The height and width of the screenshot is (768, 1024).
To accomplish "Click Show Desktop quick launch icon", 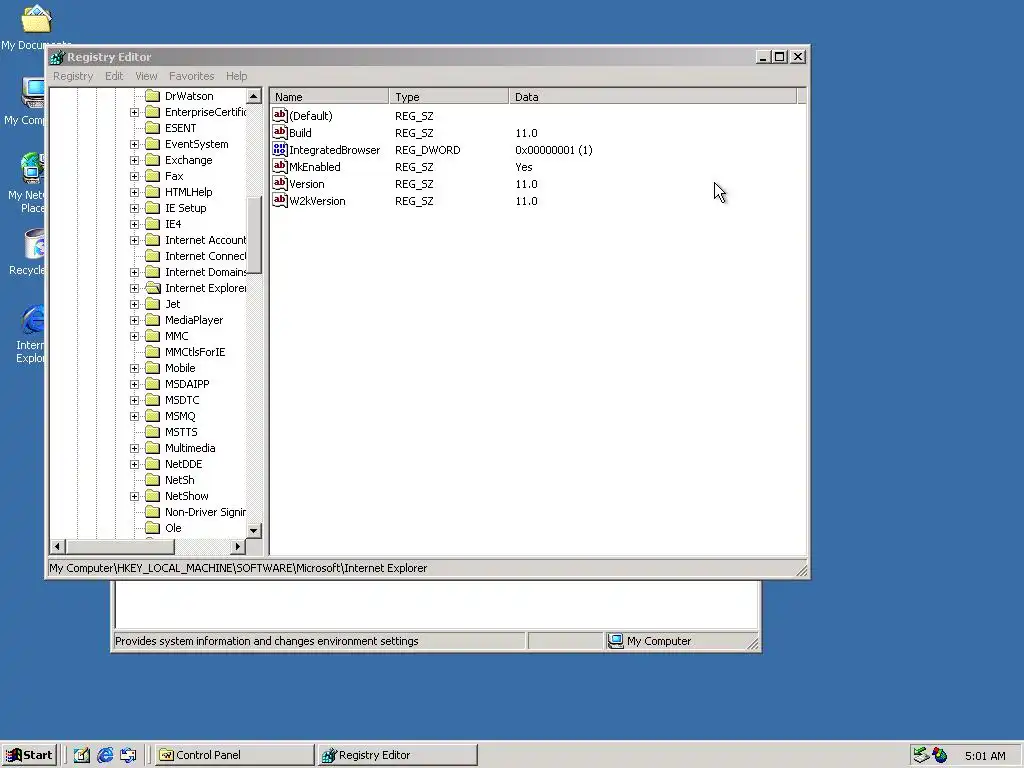I will pyautogui.click(x=82, y=755).
